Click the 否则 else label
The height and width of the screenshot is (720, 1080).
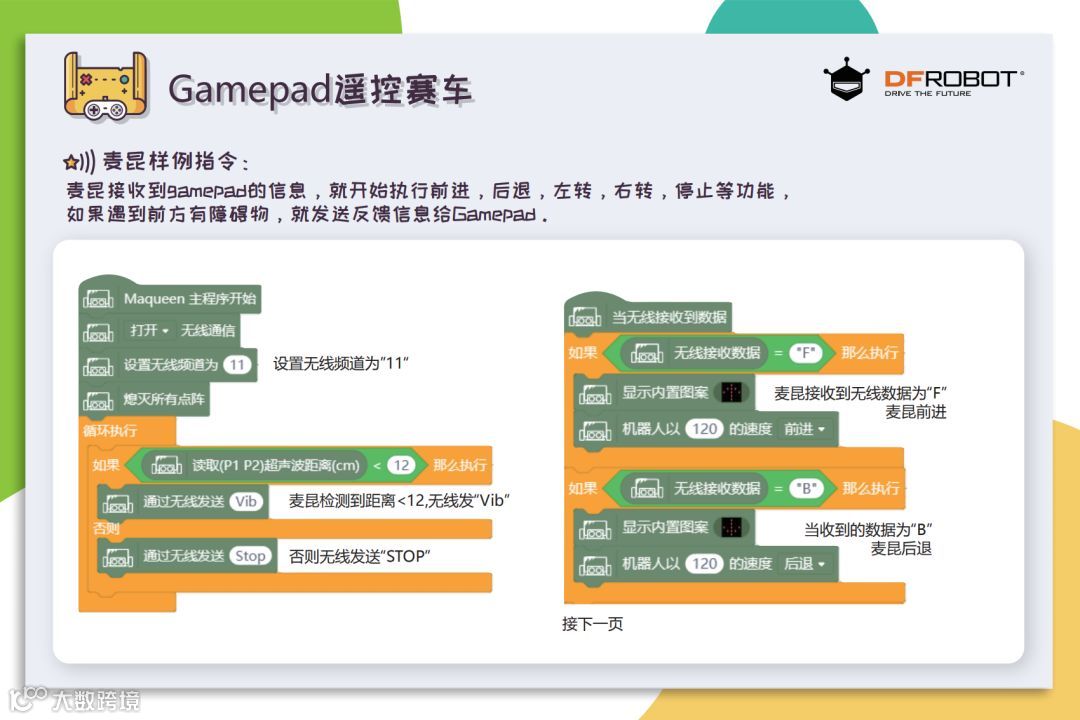(106, 528)
